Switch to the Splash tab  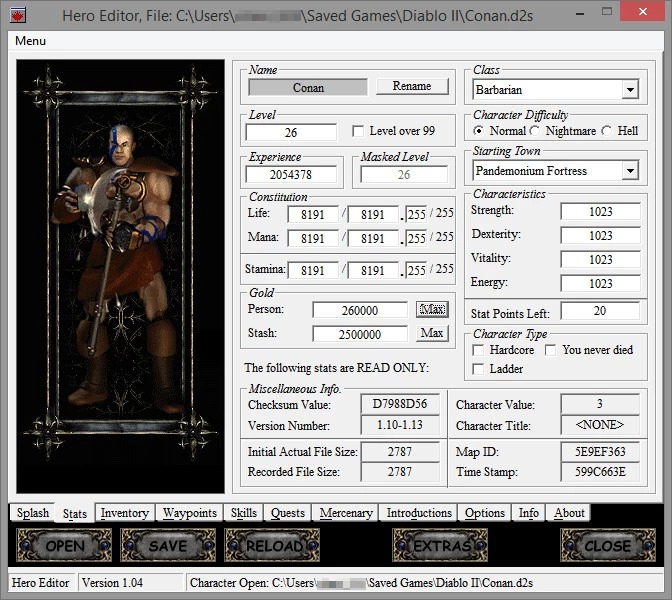(x=33, y=513)
